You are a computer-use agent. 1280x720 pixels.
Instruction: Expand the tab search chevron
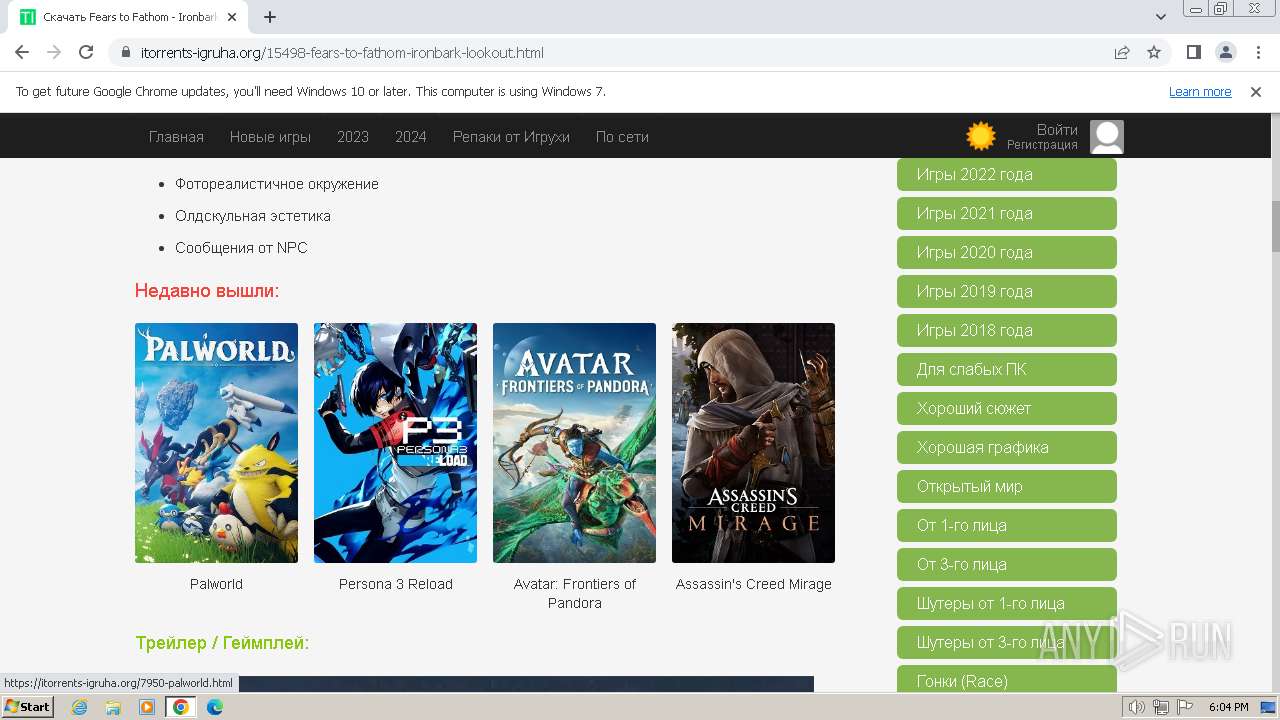[1161, 17]
